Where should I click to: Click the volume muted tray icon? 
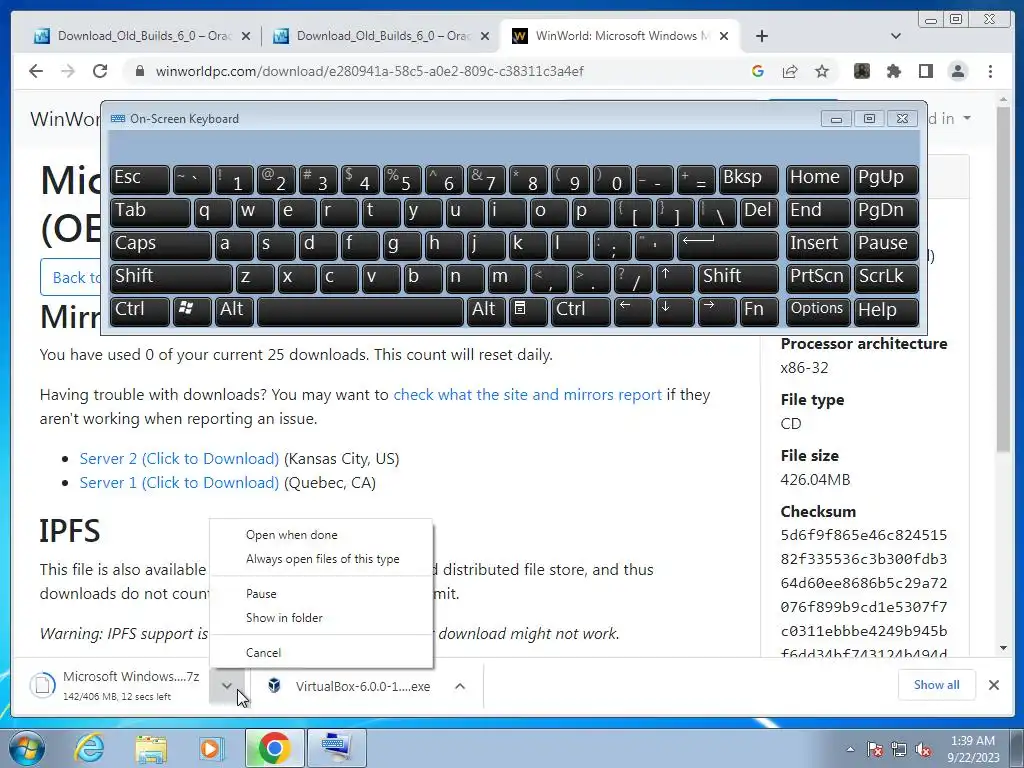(923, 749)
